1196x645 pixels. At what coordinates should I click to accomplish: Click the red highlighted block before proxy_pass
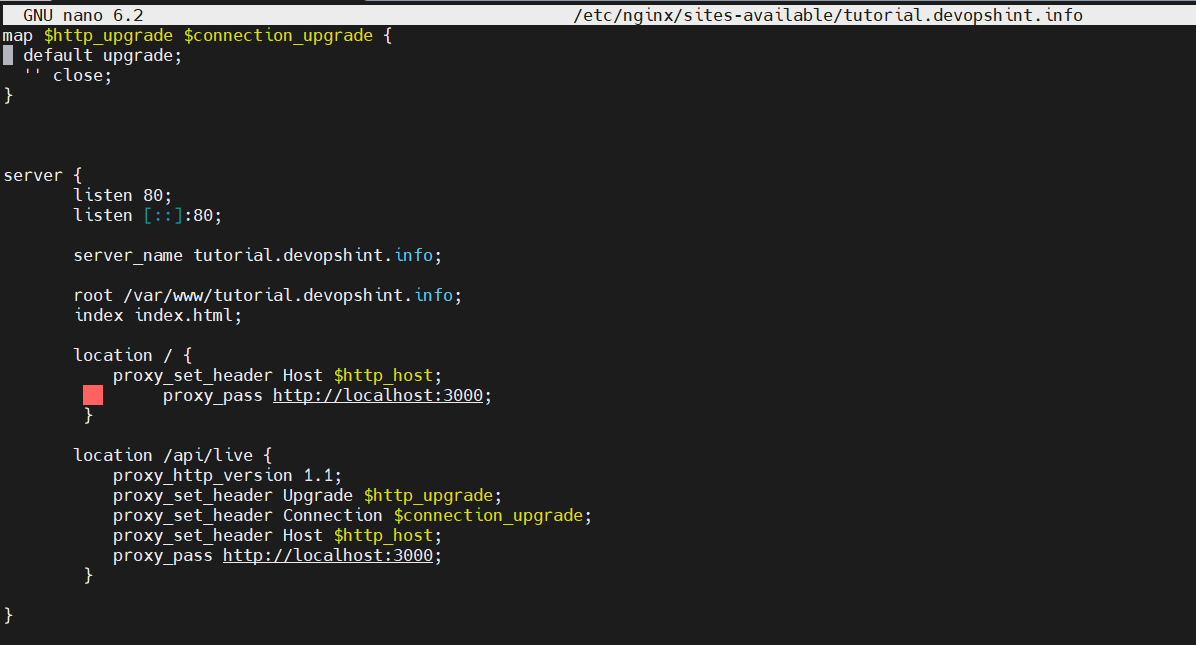pos(93,395)
